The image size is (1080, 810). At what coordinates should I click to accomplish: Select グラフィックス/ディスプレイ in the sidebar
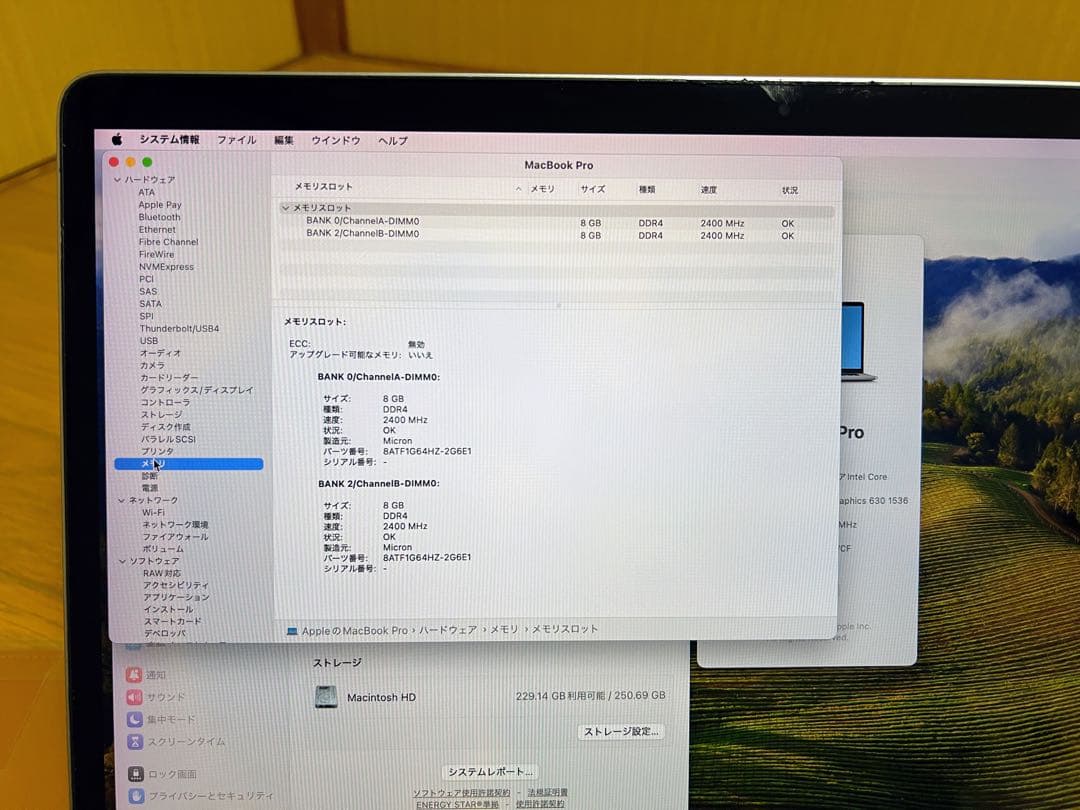point(197,390)
